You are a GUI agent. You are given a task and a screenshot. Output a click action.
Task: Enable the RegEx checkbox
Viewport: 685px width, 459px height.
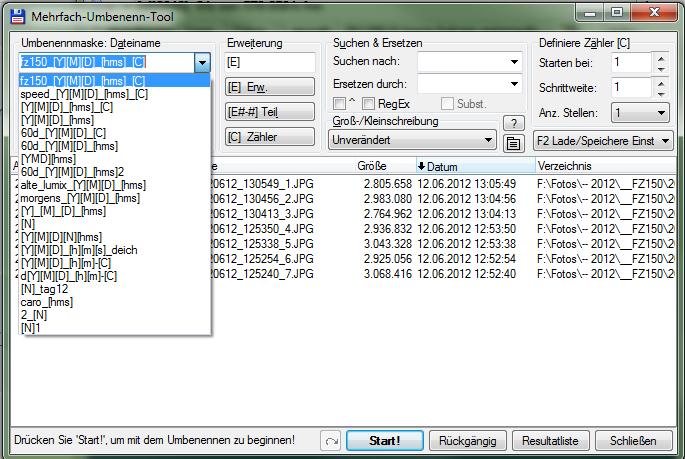coord(369,104)
